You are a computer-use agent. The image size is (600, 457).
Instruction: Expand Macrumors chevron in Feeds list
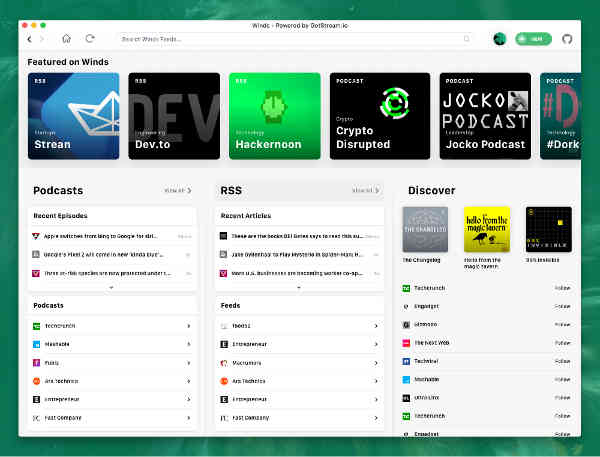click(376, 363)
